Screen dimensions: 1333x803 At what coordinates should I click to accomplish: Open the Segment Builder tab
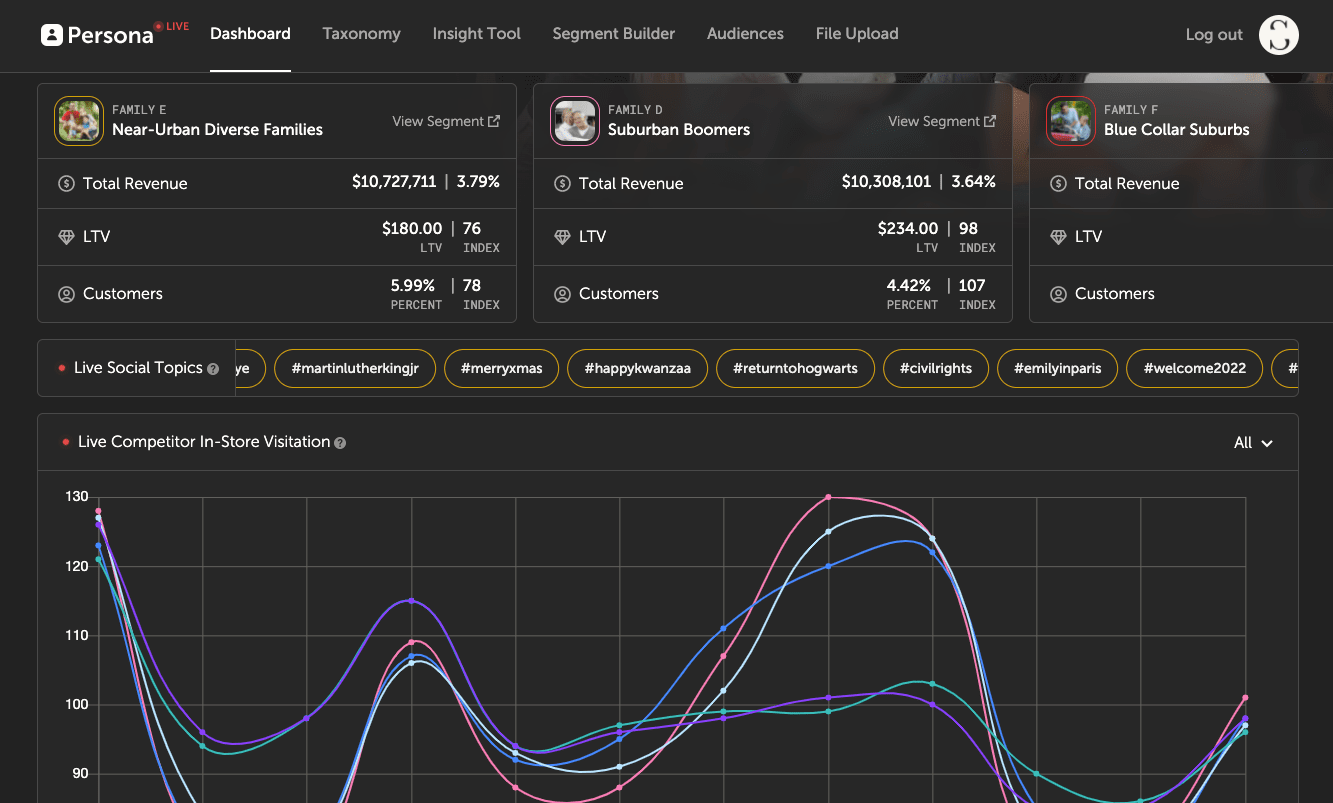tap(613, 33)
